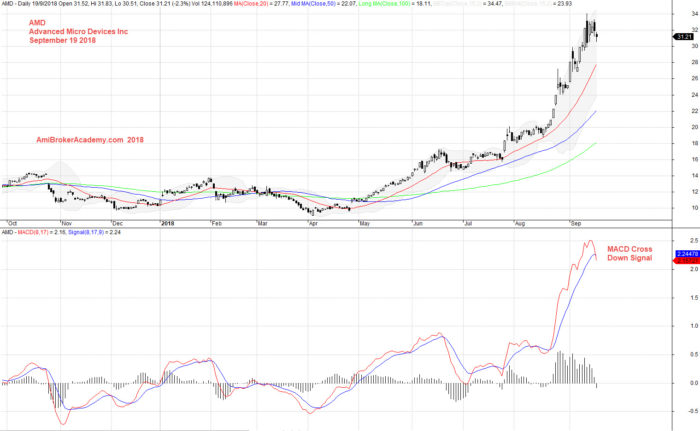700x431 pixels.
Task: Click the 'Oct' month label
Action: [12, 223]
